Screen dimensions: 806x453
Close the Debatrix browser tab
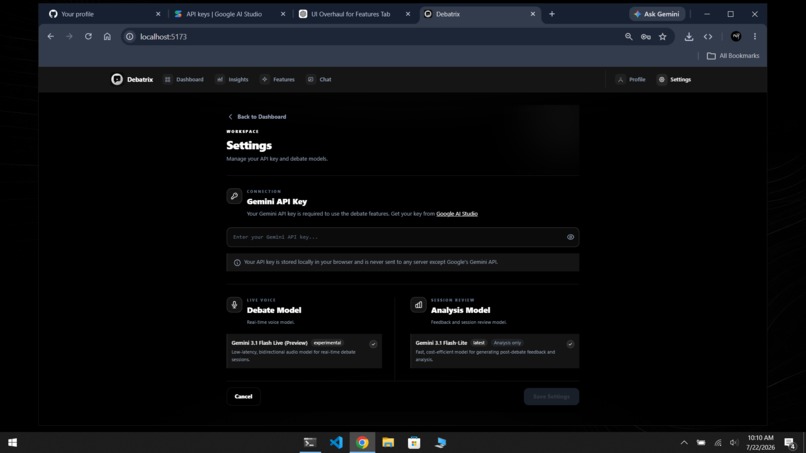pyautogui.click(x=533, y=14)
